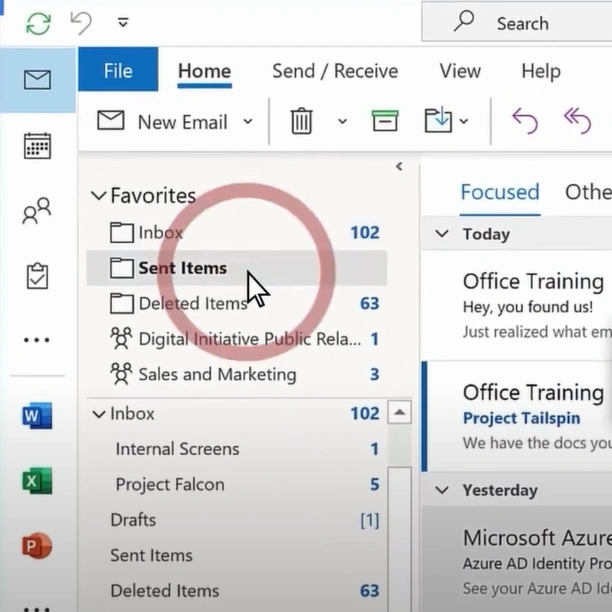The image size is (612, 612).
Task: Click the Undo arrow in quick access toolbar
Action: 81,23
